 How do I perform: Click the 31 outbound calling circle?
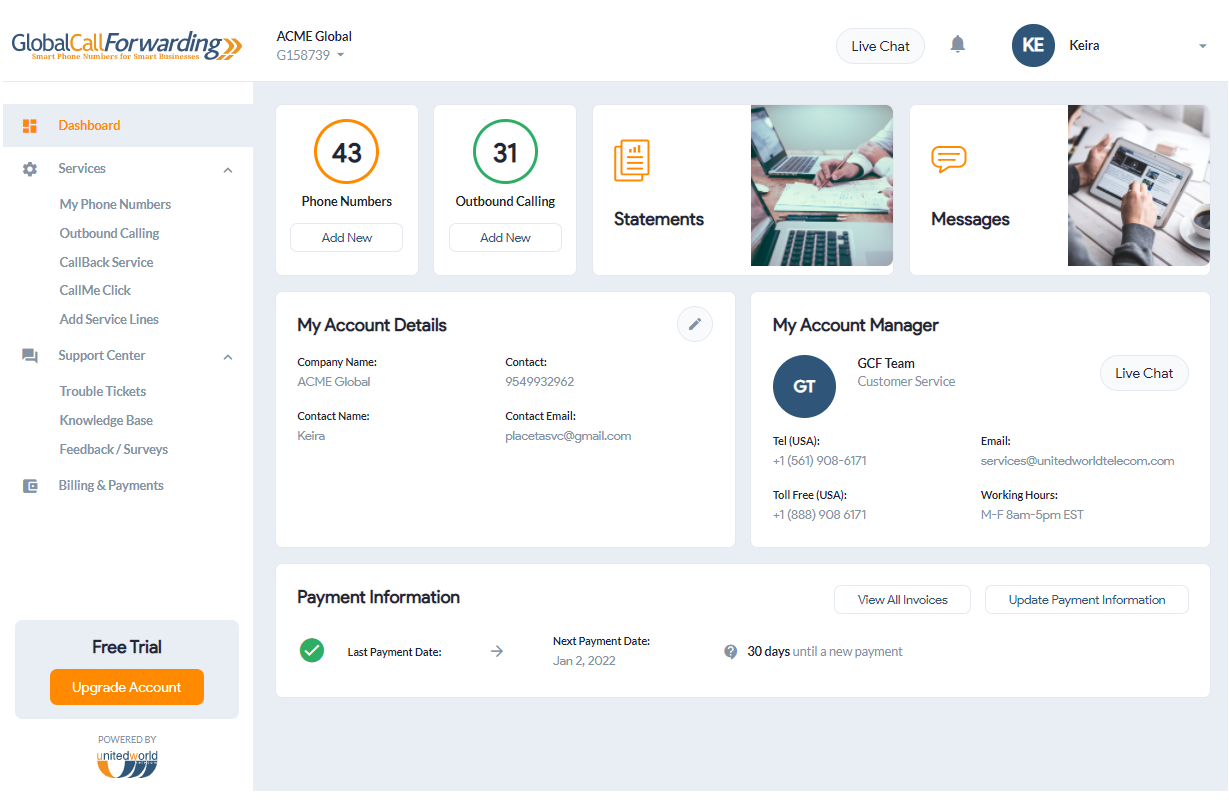[505, 152]
